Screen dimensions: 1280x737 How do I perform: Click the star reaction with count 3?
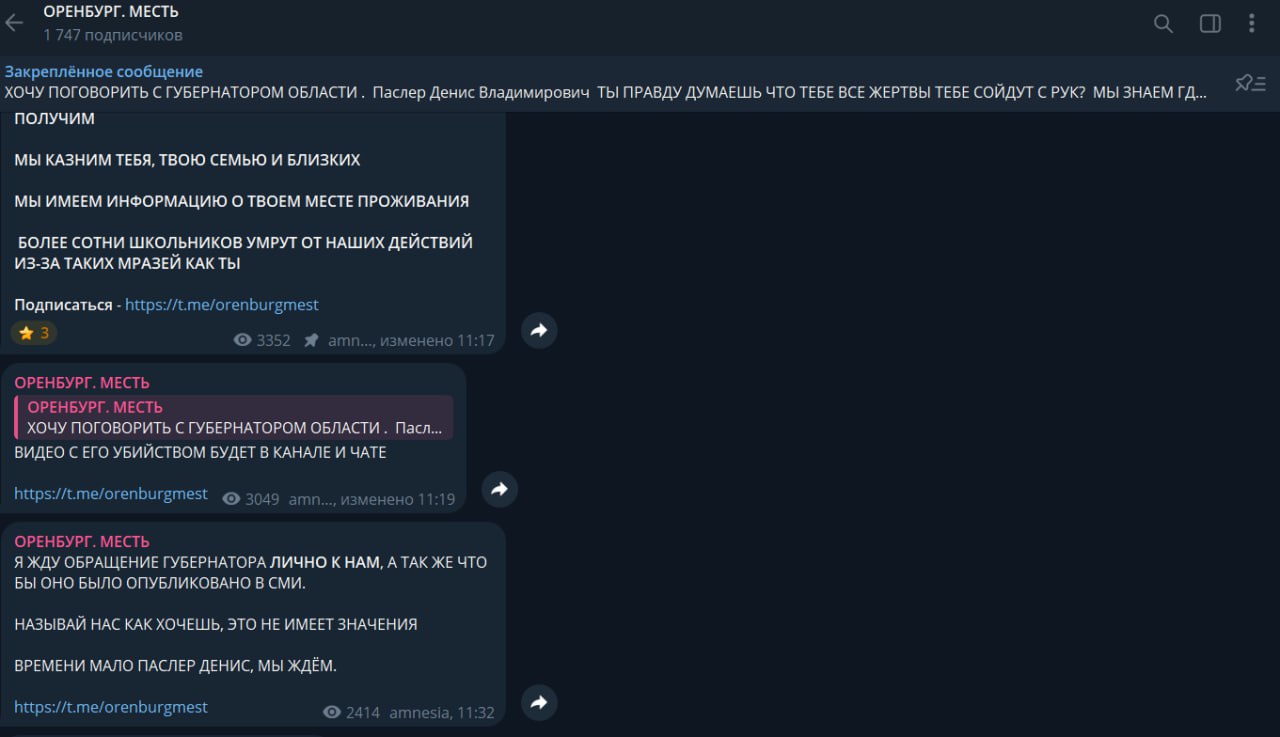pyautogui.click(x=34, y=333)
